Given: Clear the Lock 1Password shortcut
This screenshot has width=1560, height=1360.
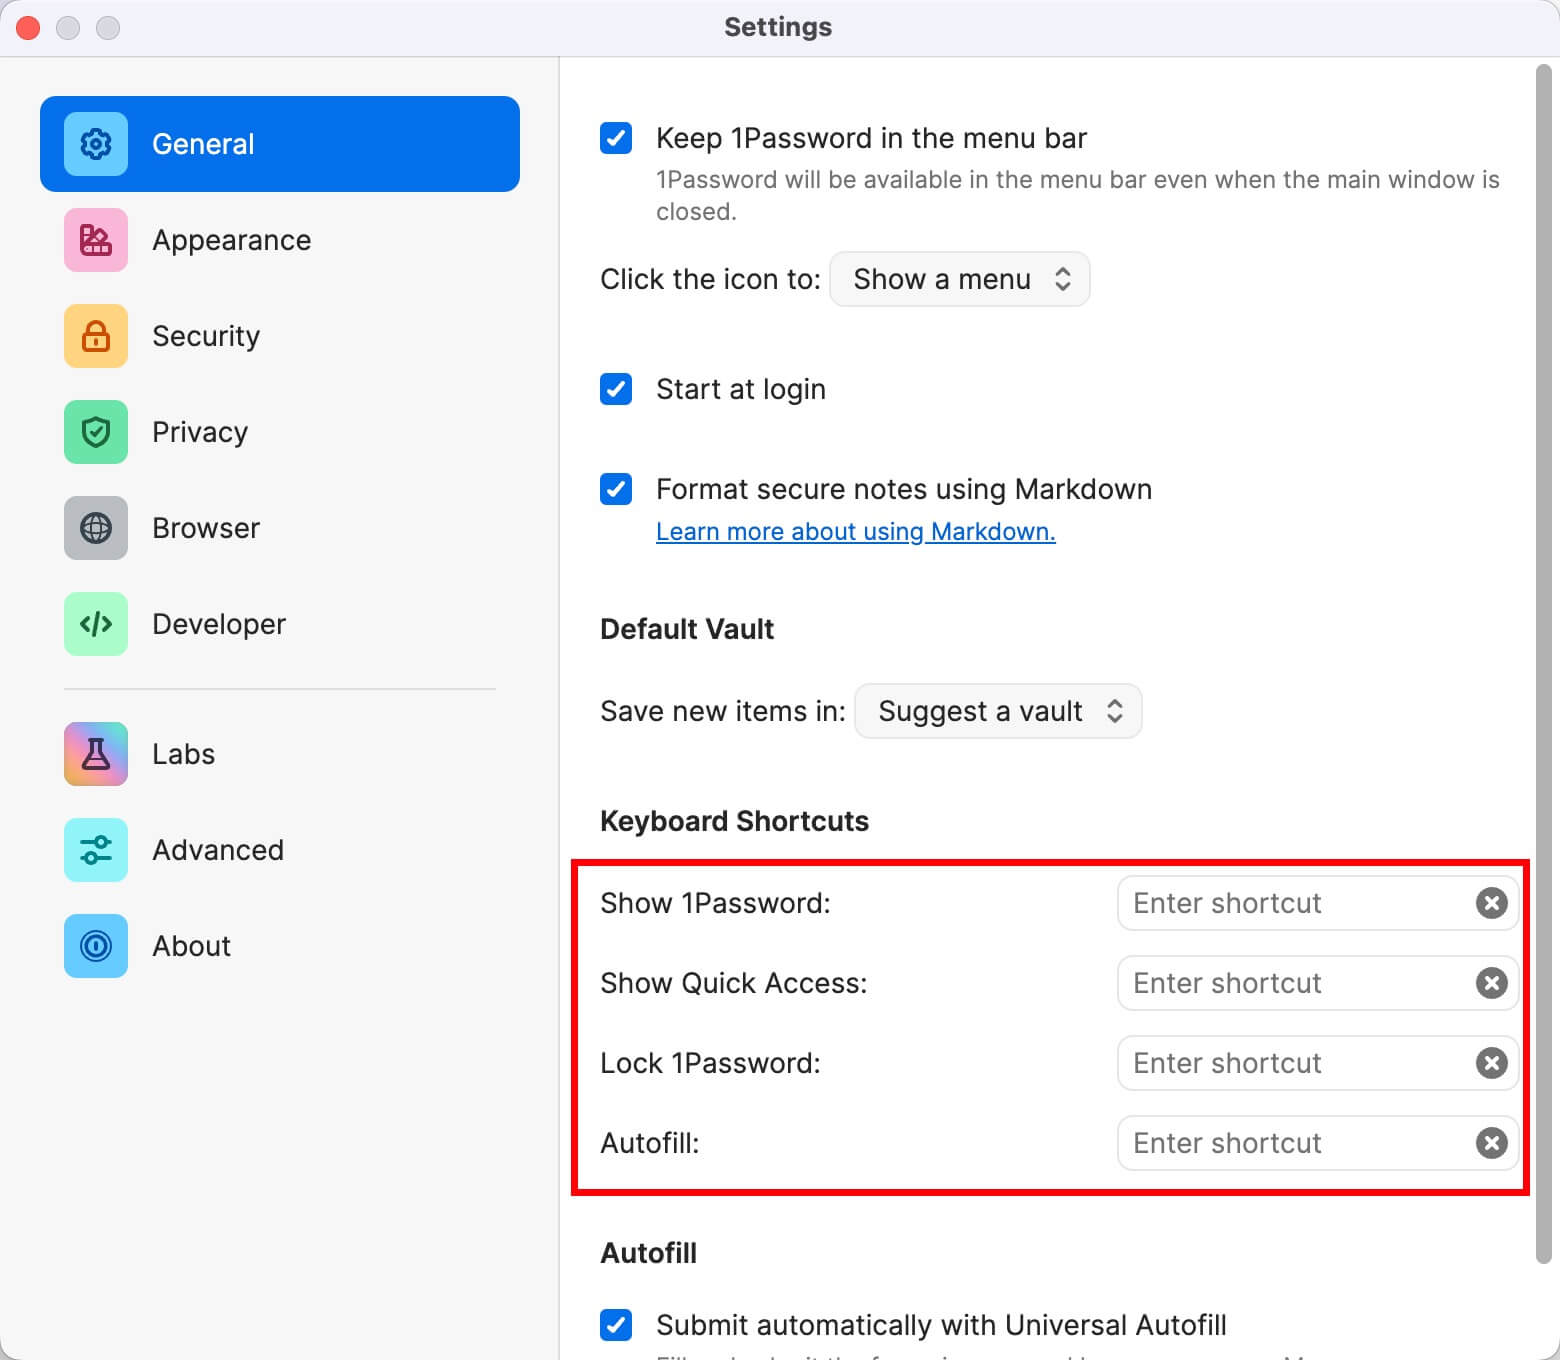Looking at the screenshot, I should (1491, 1063).
